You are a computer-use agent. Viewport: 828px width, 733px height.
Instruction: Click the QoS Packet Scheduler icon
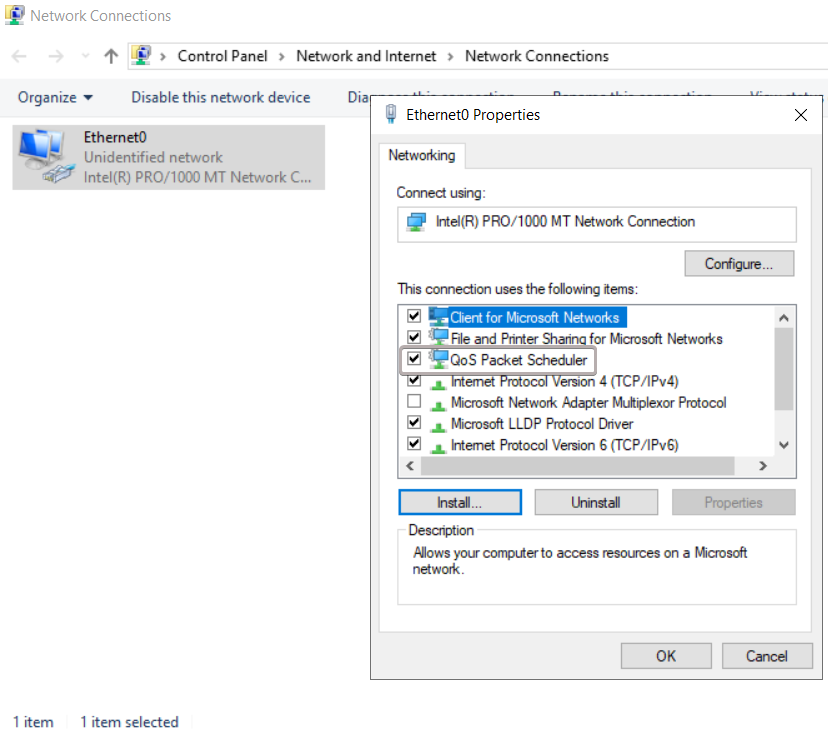click(x=439, y=359)
